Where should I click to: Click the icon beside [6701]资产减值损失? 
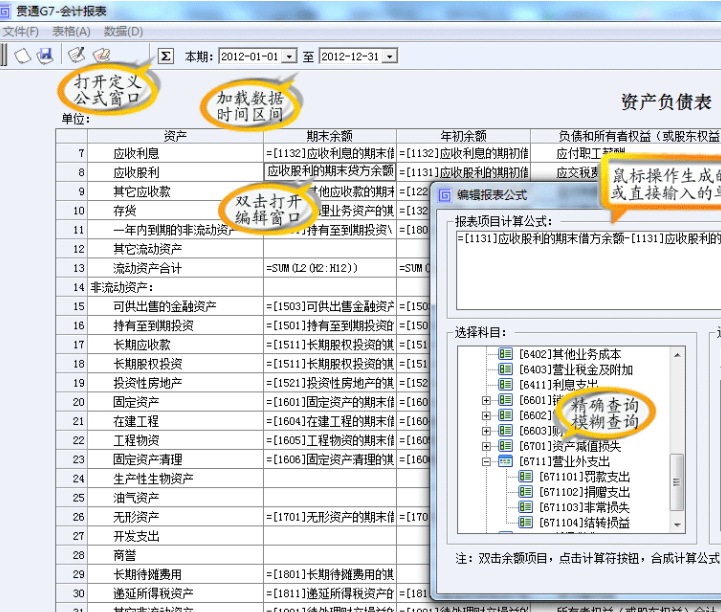click(505, 446)
